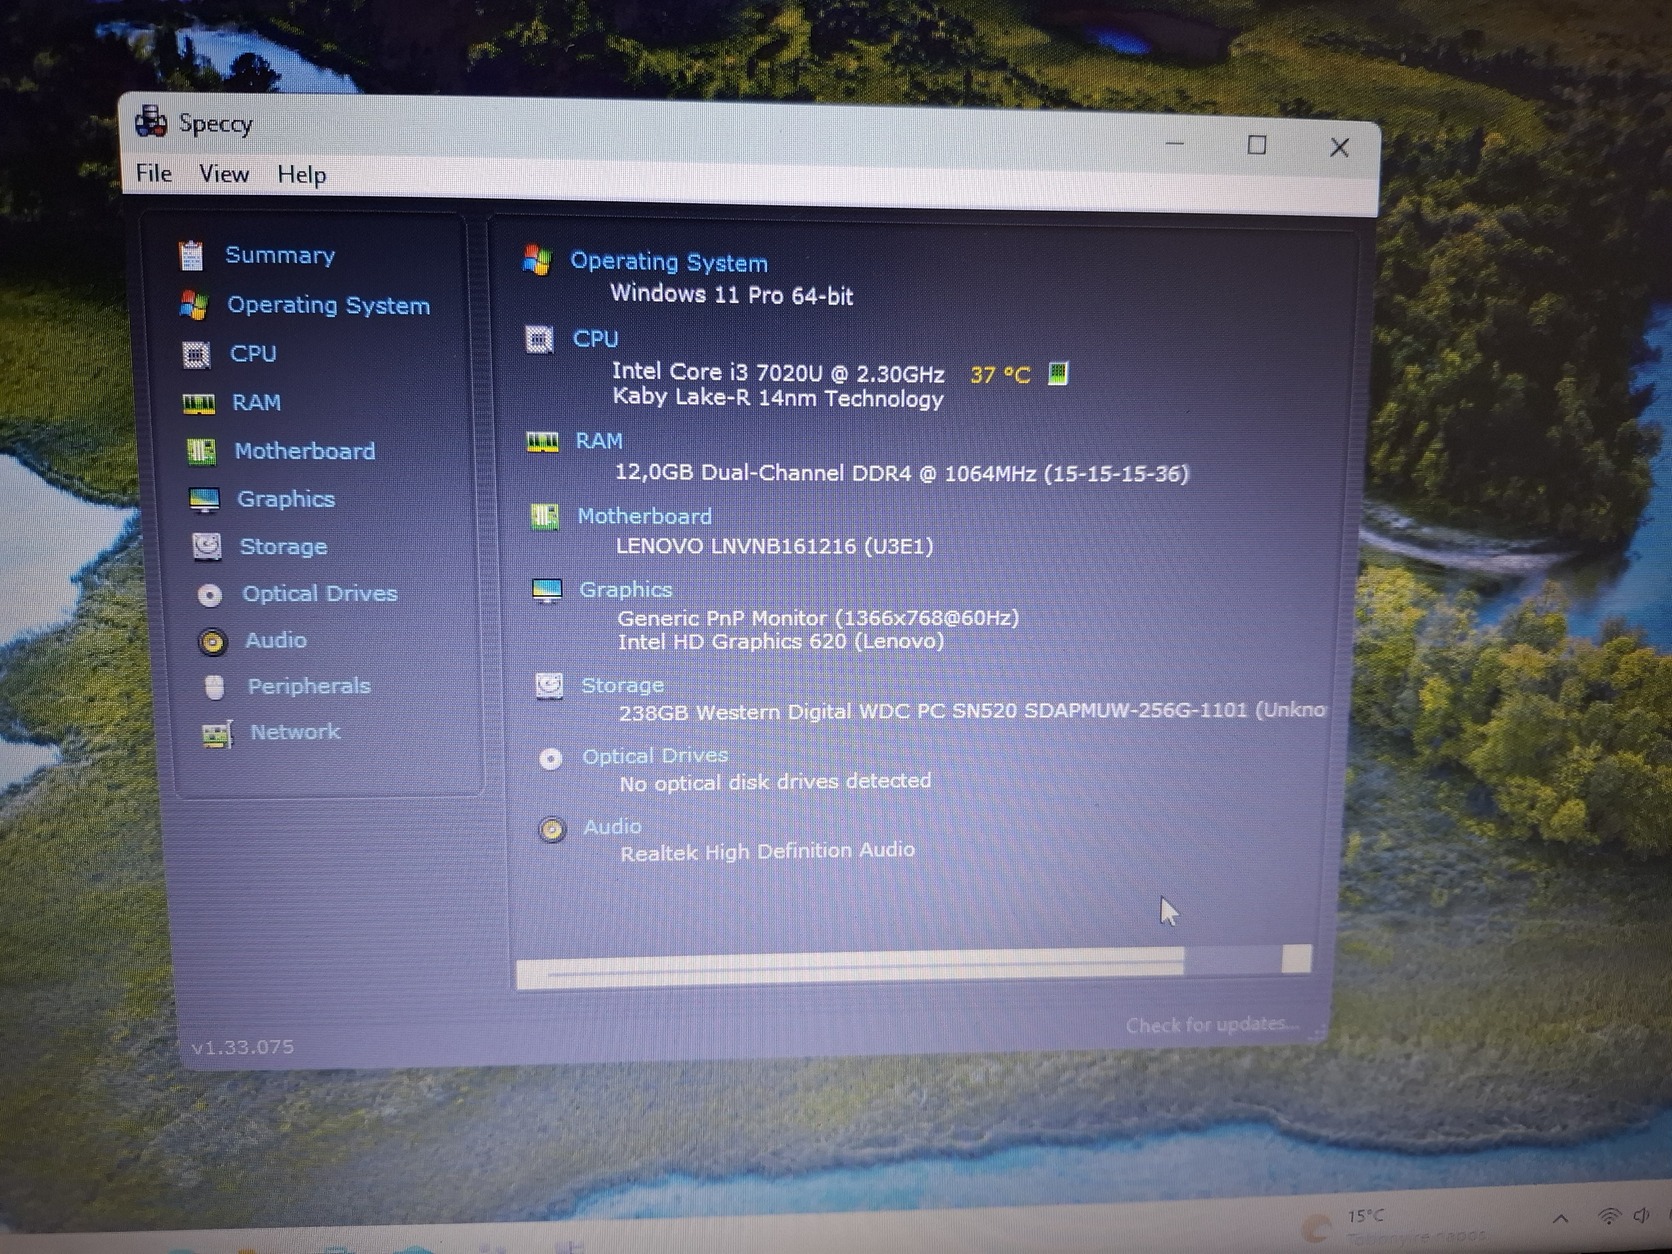Click the green CPU temperature indicator icon

(x=1057, y=373)
